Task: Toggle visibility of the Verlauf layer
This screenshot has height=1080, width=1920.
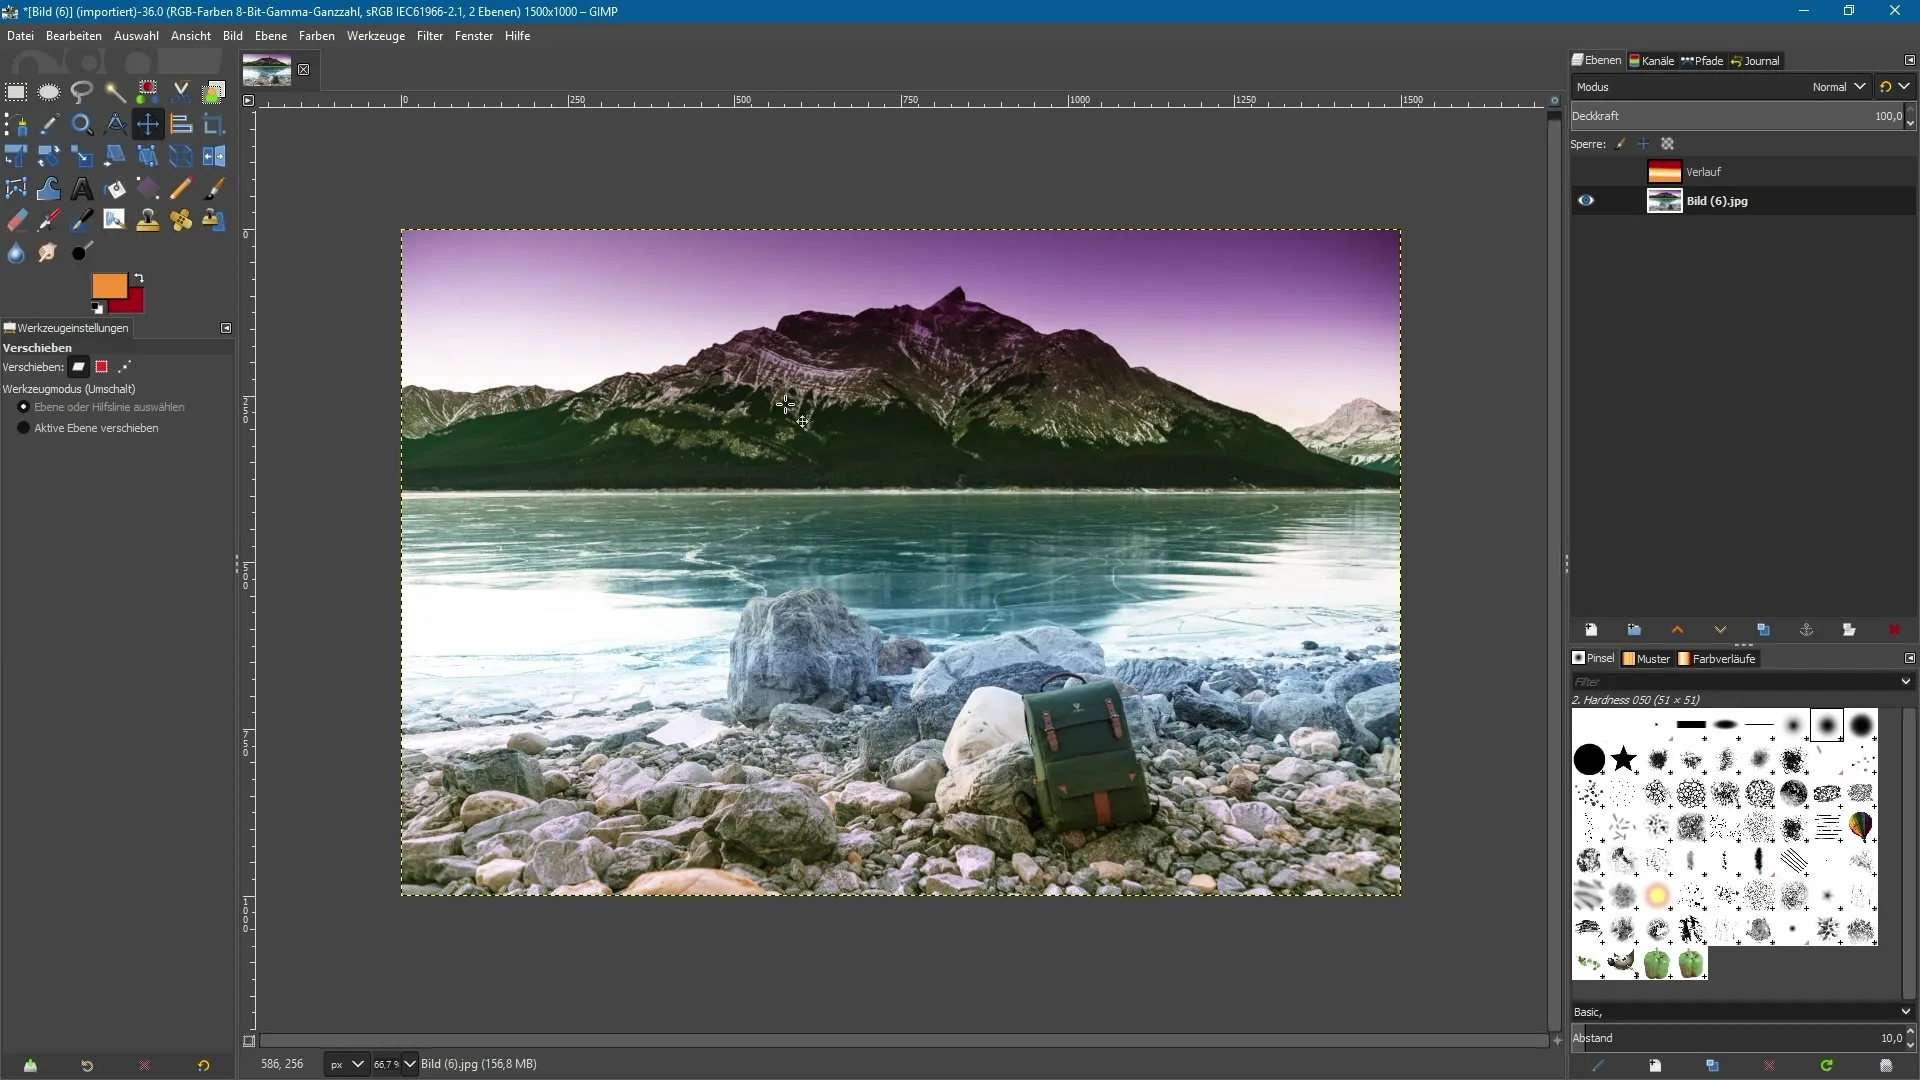Action: [1586, 172]
